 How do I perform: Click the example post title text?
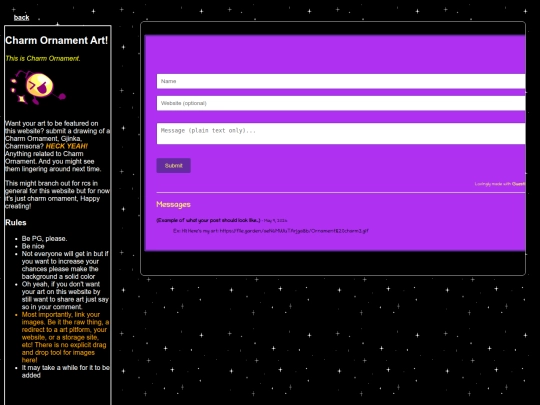208,220
